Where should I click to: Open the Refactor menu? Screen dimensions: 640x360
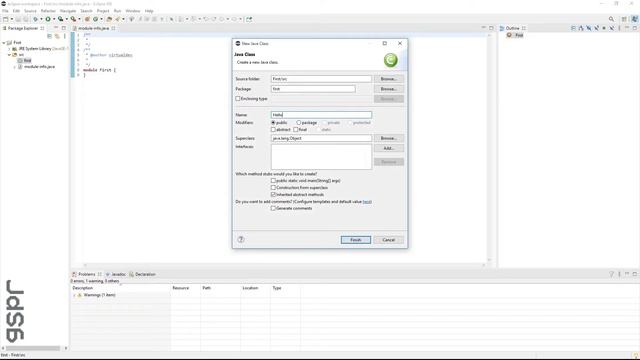[48, 11]
